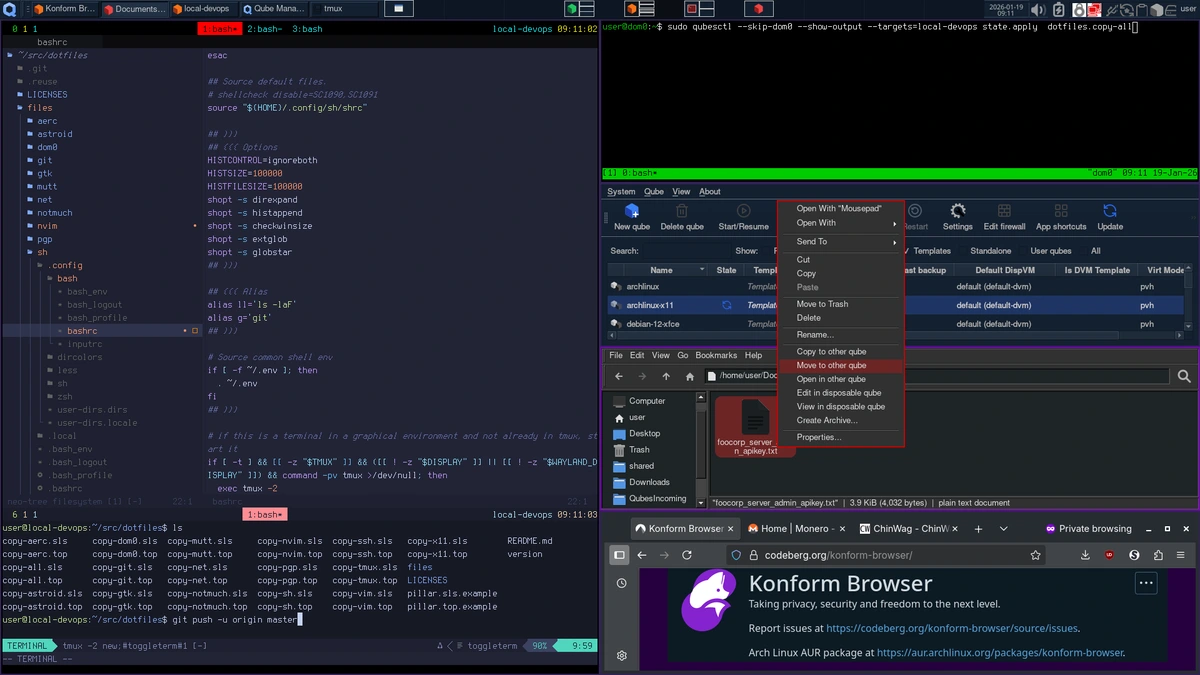Click the file manager search magnifier icon
The height and width of the screenshot is (675, 1200).
click(x=1184, y=376)
